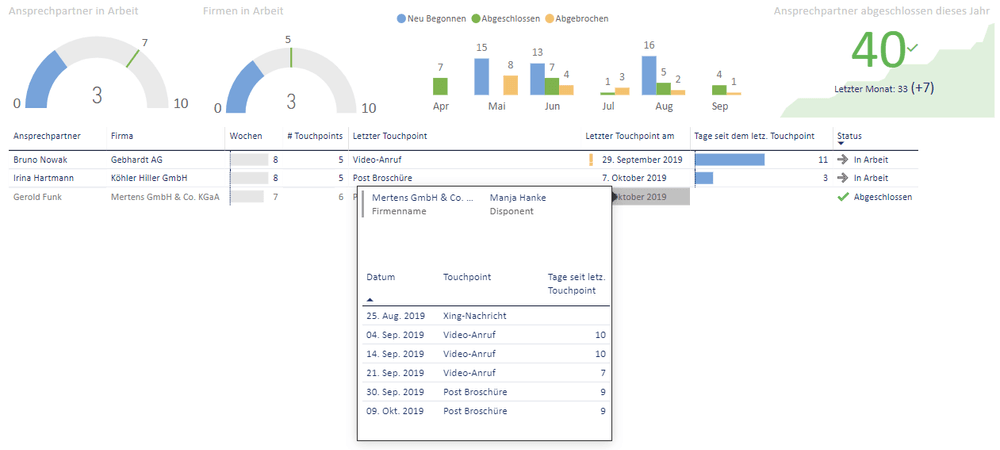Screen dimensions: 1000x450
Task: Click the sort arrow under Datum column
Action: click(x=370, y=299)
